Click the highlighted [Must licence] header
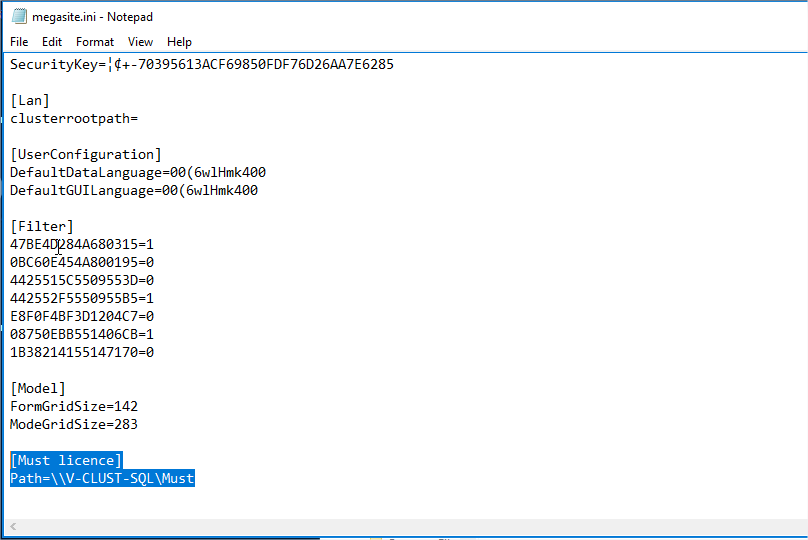 [66, 460]
